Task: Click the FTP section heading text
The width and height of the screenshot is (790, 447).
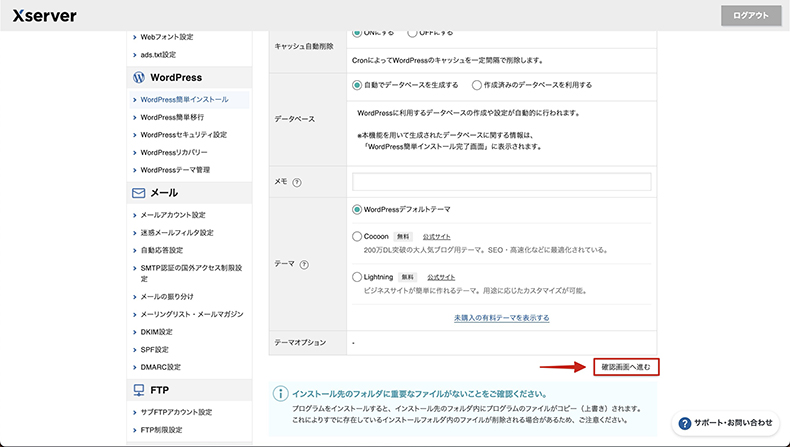Action: pos(160,390)
